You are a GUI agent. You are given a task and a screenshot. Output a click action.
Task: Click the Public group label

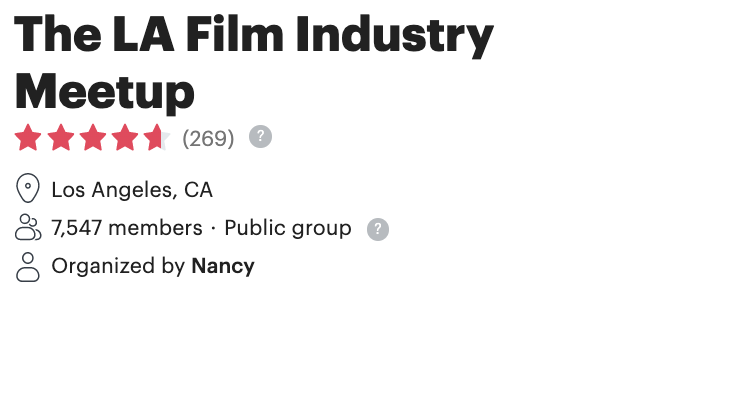pyautogui.click(x=288, y=228)
